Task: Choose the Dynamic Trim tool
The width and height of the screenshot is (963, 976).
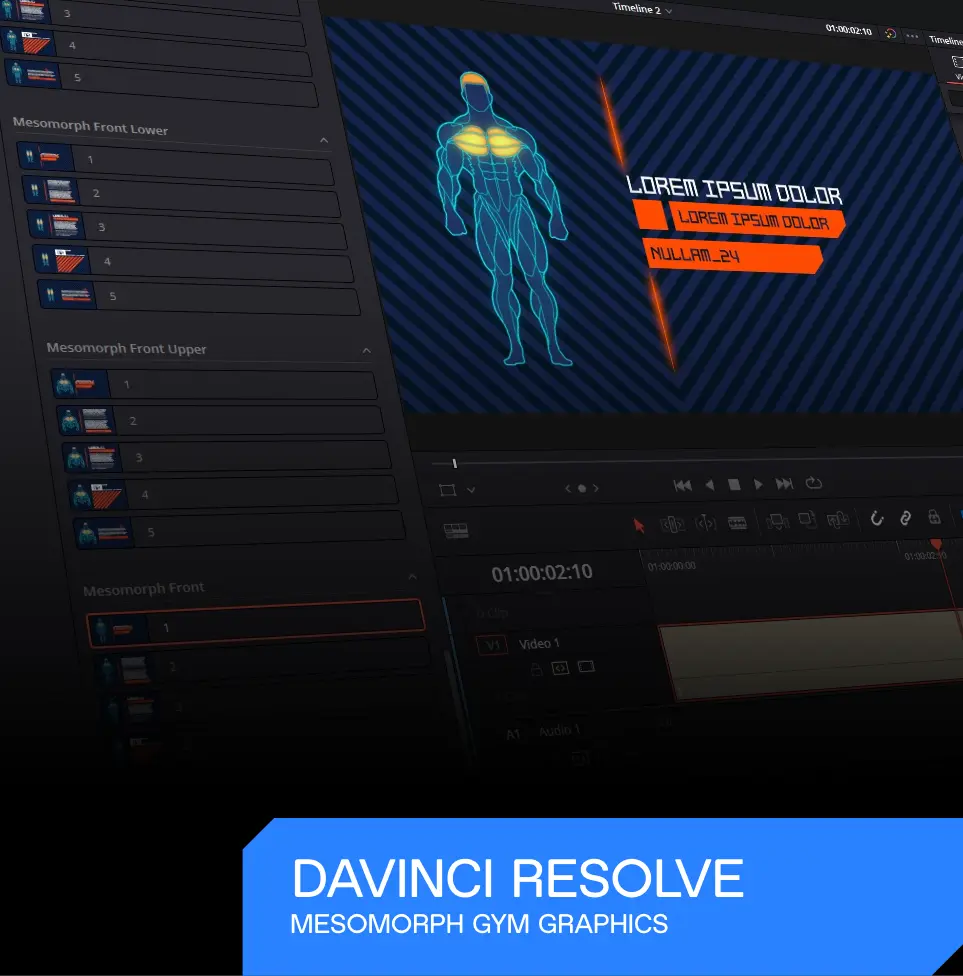Action: (x=705, y=522)
